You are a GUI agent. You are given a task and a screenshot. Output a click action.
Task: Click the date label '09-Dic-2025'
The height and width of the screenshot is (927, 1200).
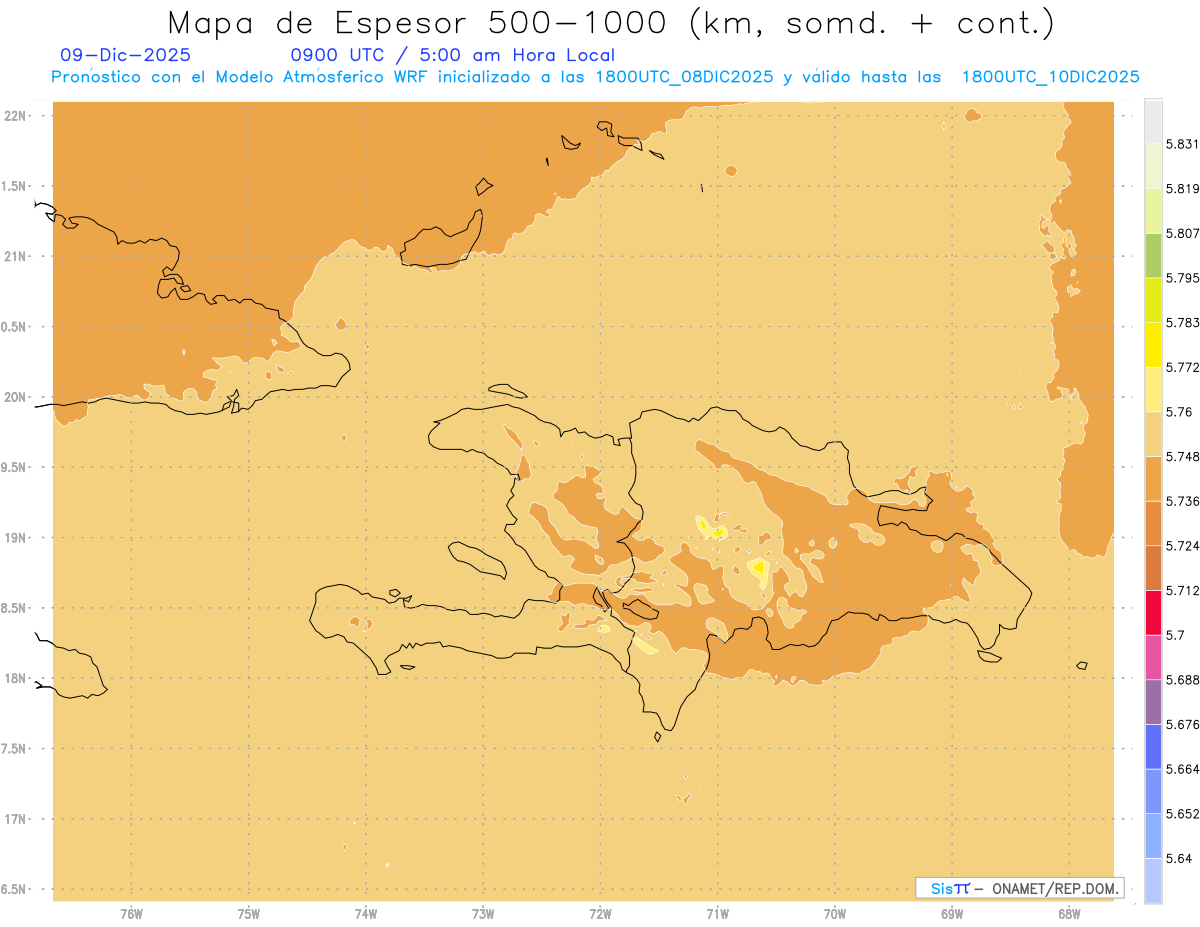click(x=125, y=56)
